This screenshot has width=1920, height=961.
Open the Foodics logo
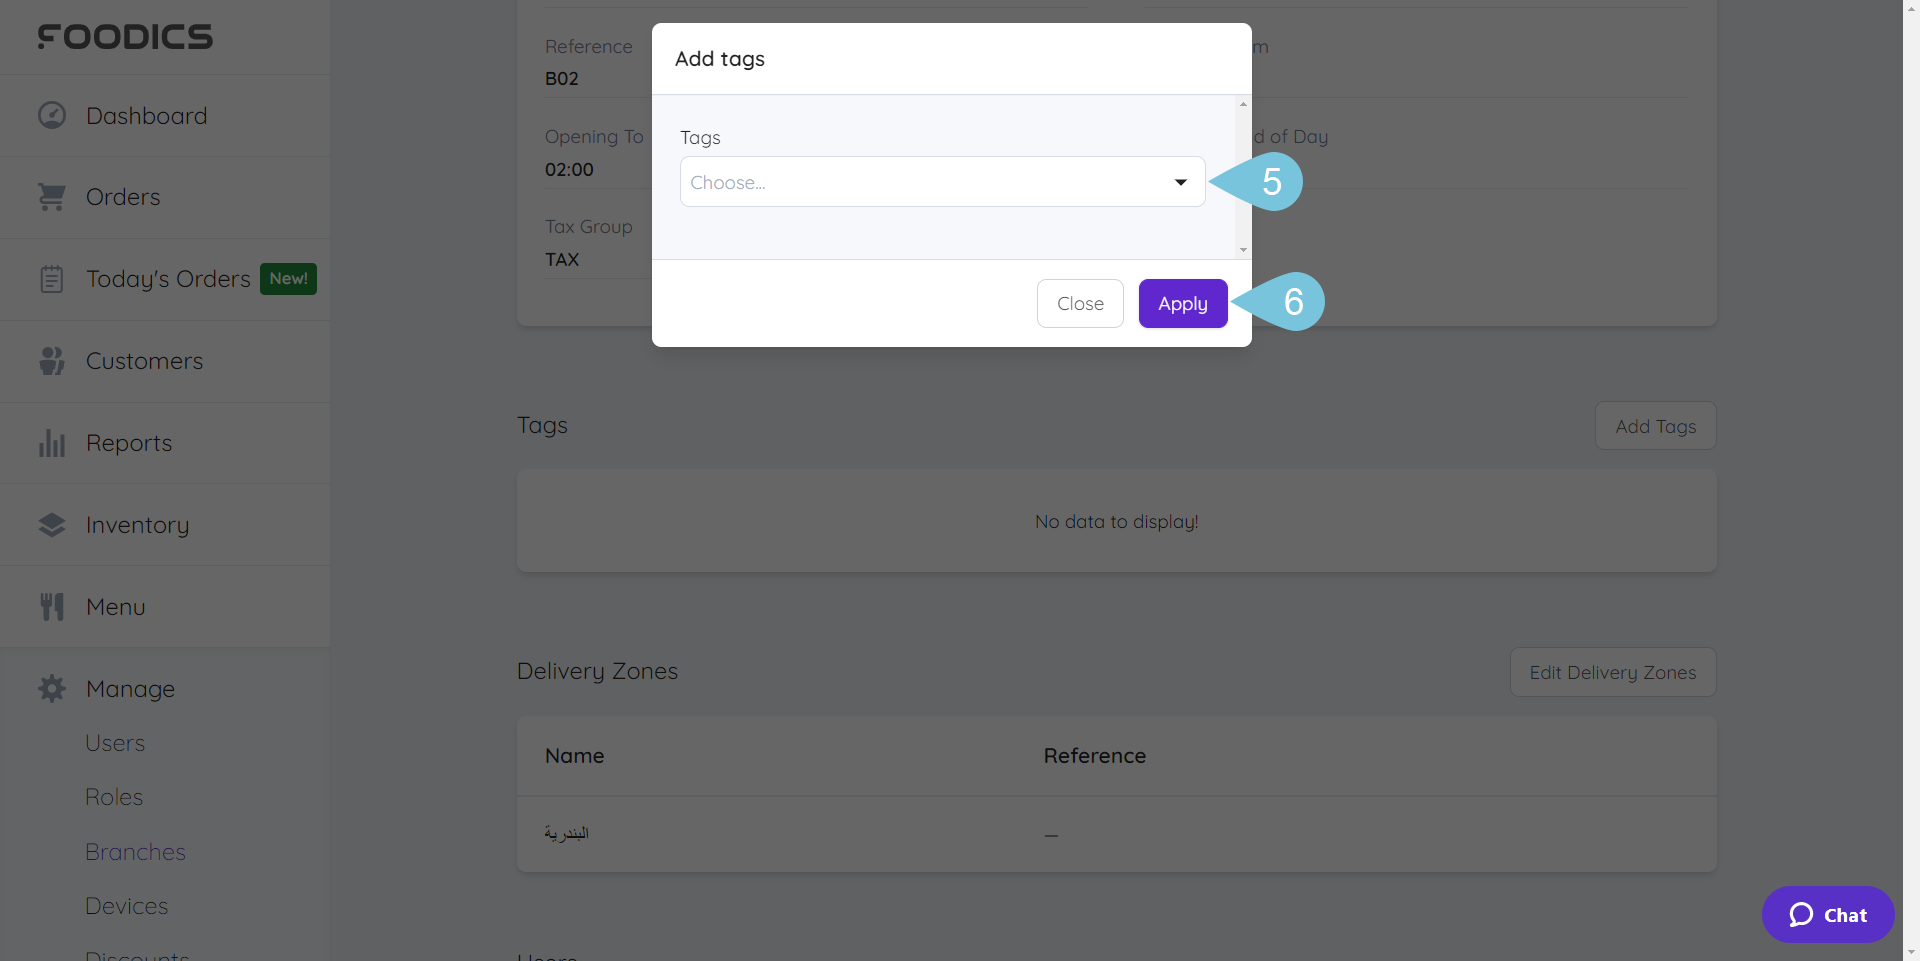click(125, 37)
